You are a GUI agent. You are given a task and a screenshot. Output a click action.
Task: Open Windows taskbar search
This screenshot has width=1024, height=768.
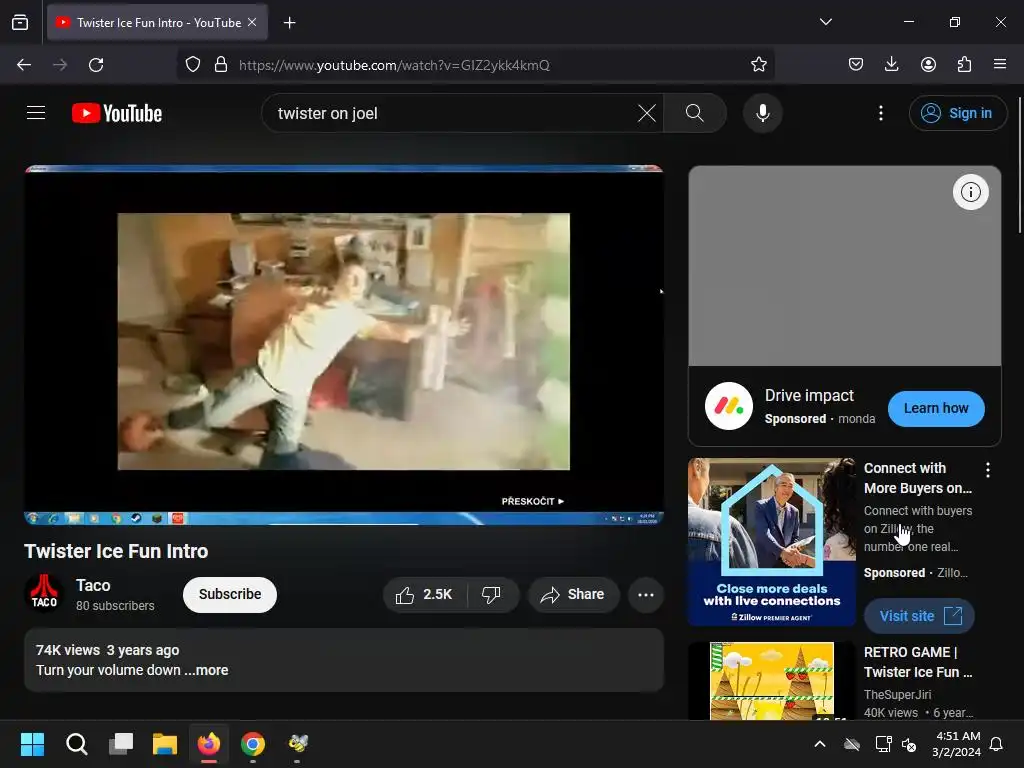pos(76,744)
